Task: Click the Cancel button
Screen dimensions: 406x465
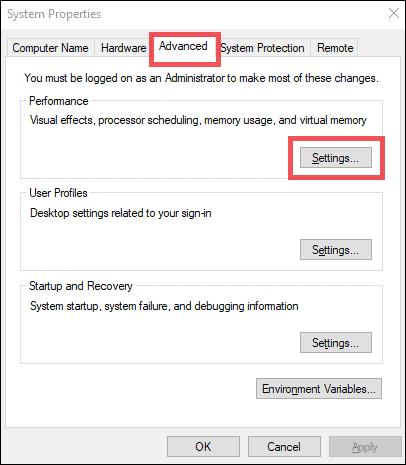Action: click(284, 447)
